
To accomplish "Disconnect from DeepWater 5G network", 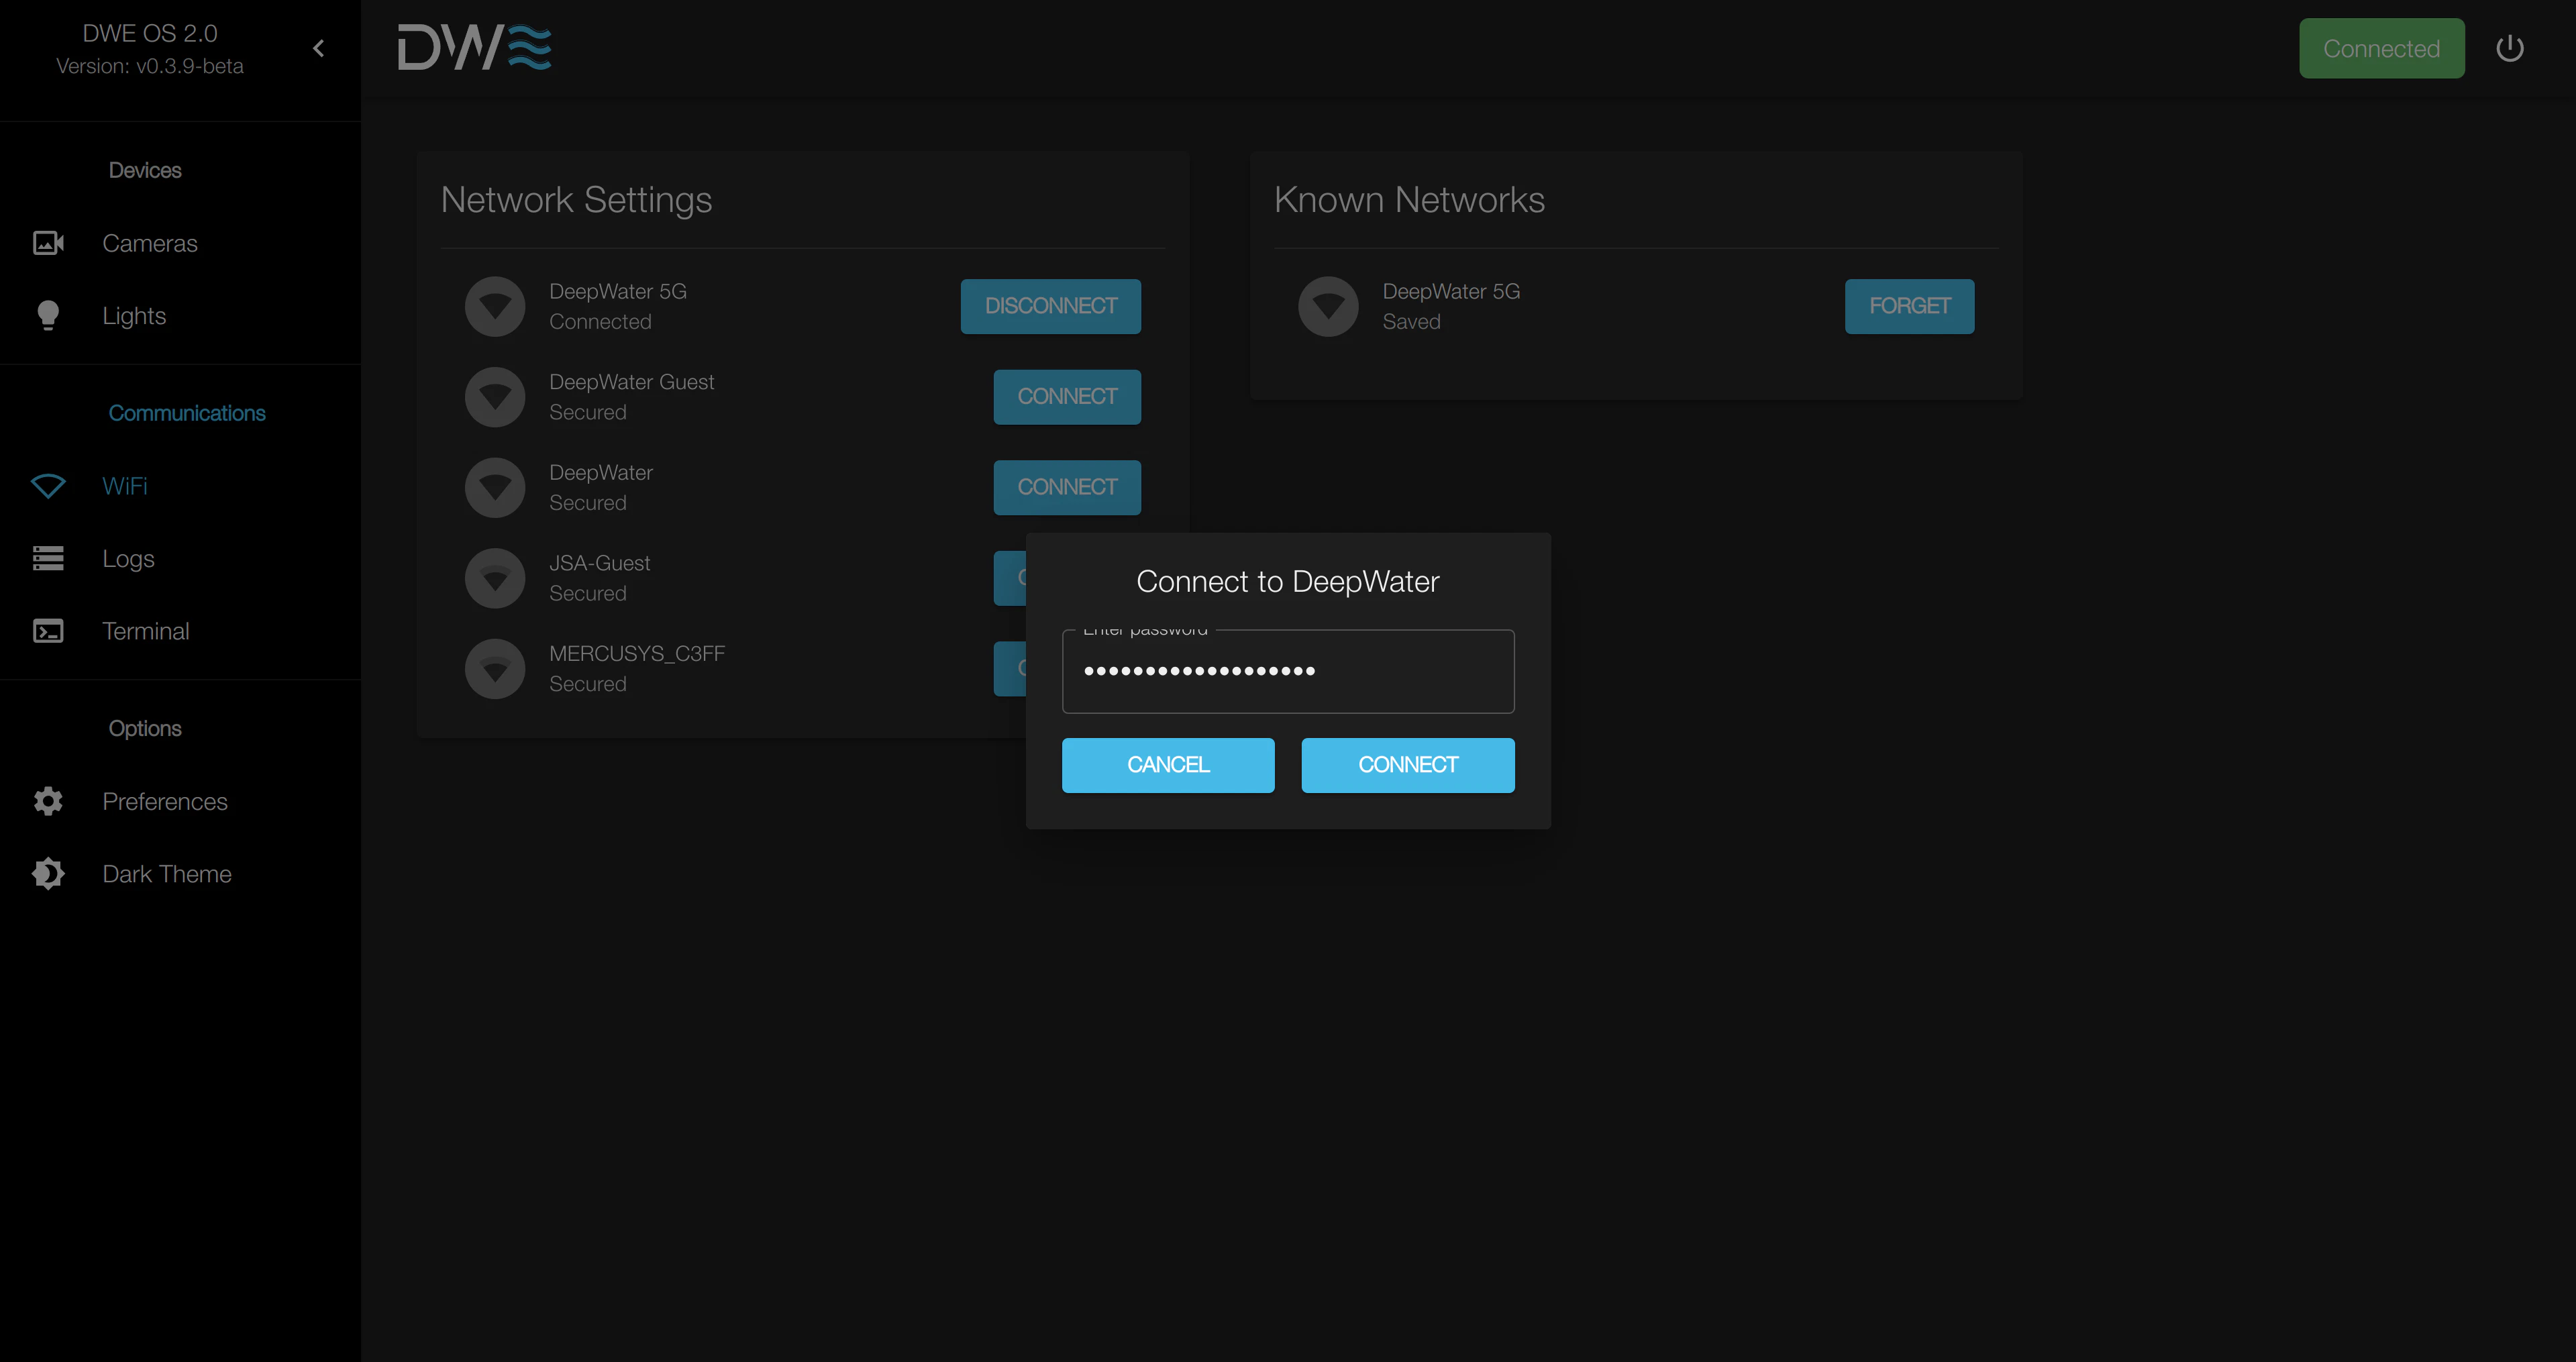I will [x=1050, y=306].
